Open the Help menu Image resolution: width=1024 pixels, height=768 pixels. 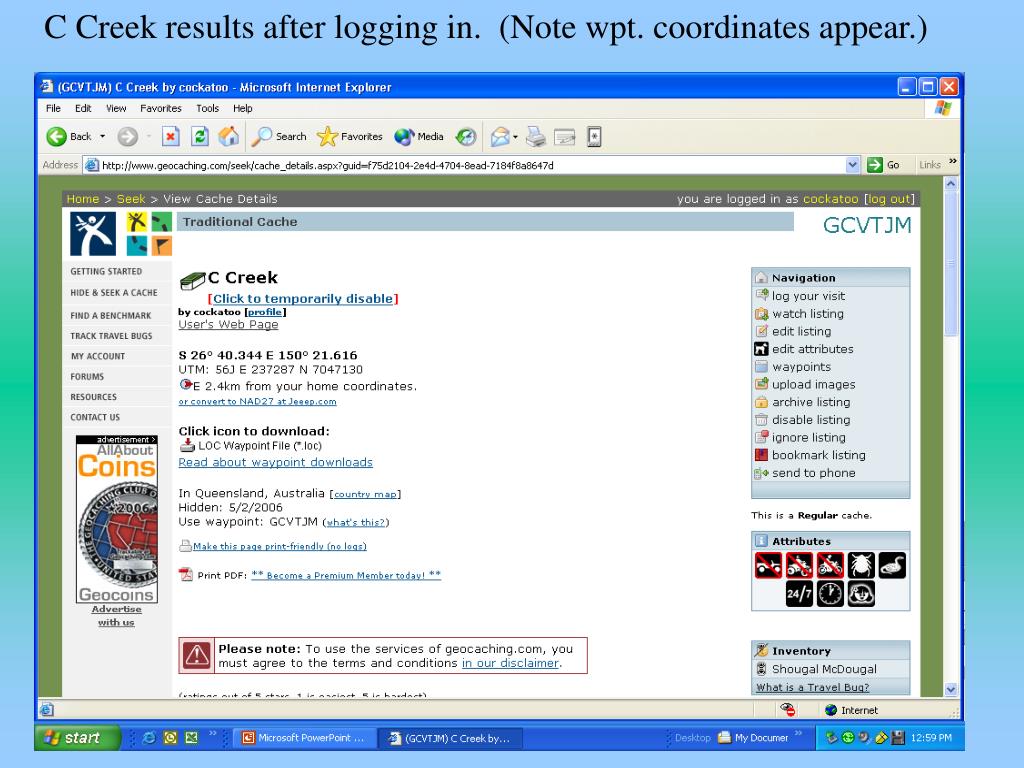pos(243,108)
